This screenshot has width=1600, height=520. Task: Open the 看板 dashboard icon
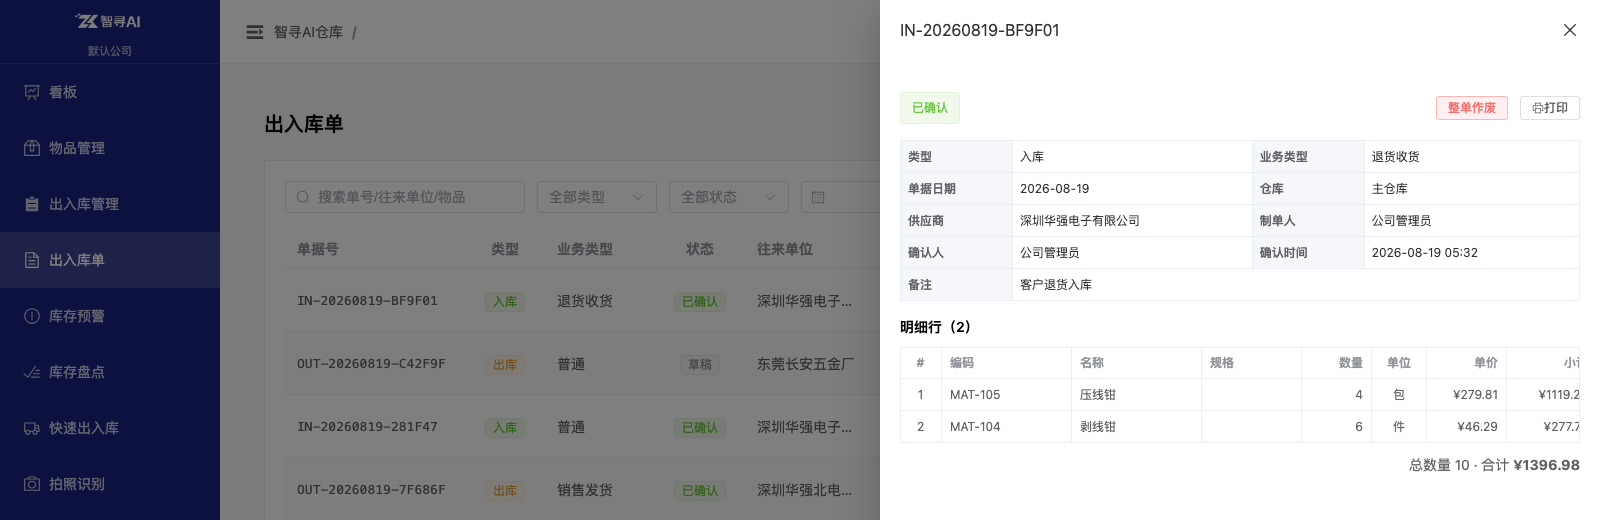click(x=32, y=92)
